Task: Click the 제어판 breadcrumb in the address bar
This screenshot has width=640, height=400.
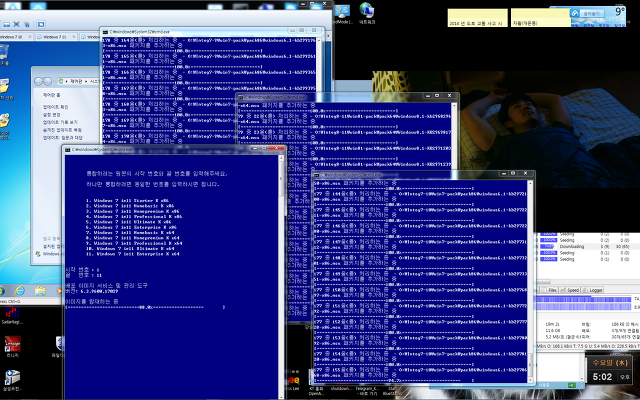Action: (x=76, y=82)
